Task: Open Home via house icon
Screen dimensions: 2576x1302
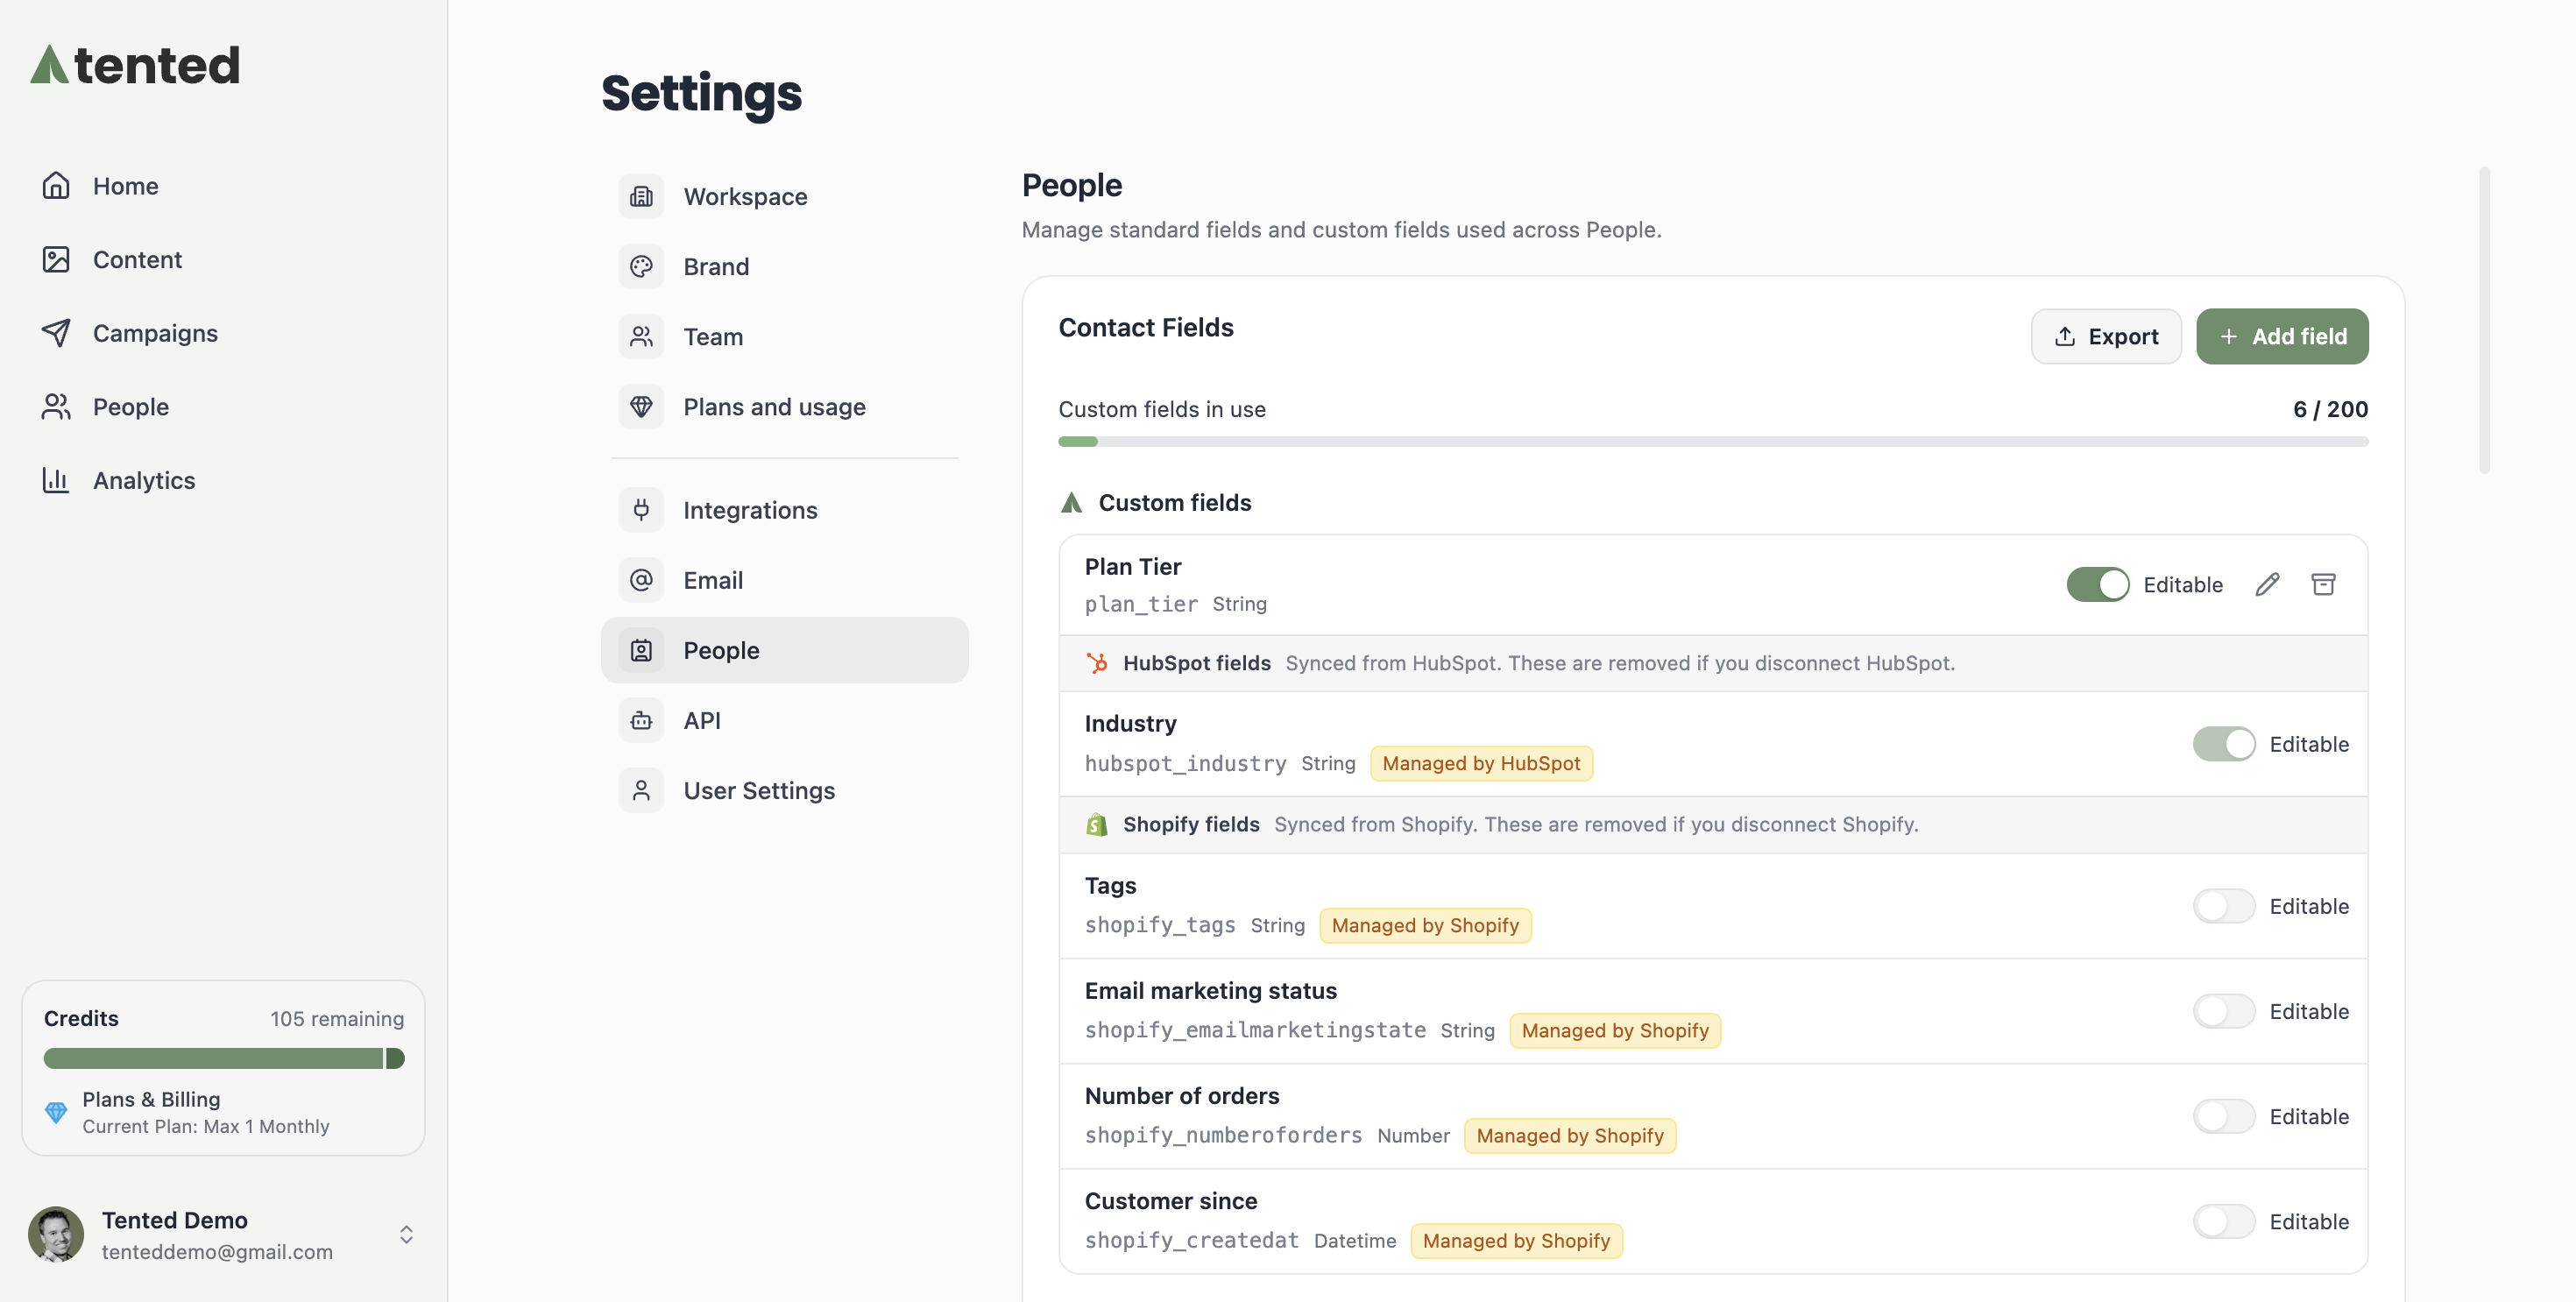Action: 56,186
